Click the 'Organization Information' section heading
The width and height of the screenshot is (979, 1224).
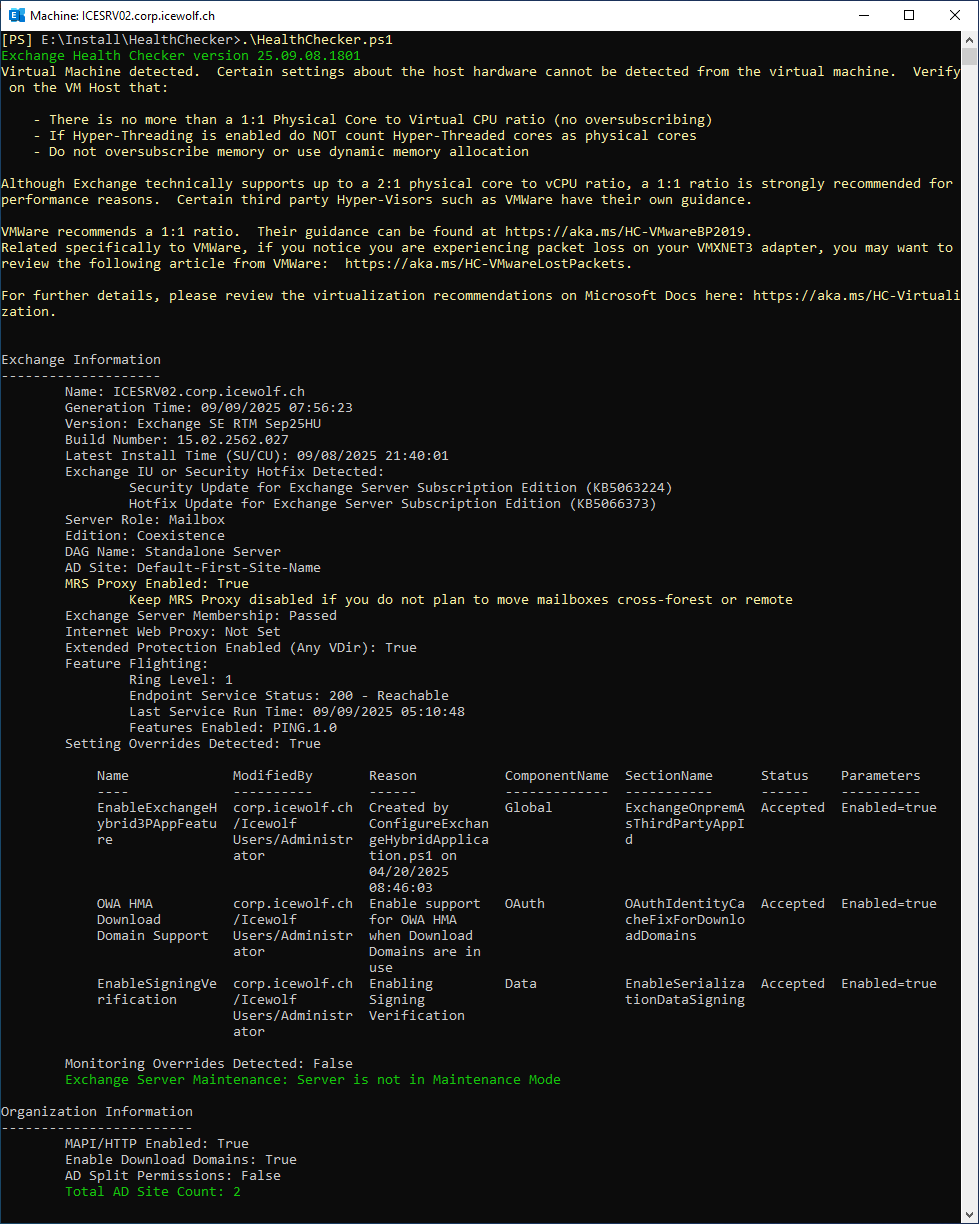[97, 1112]
